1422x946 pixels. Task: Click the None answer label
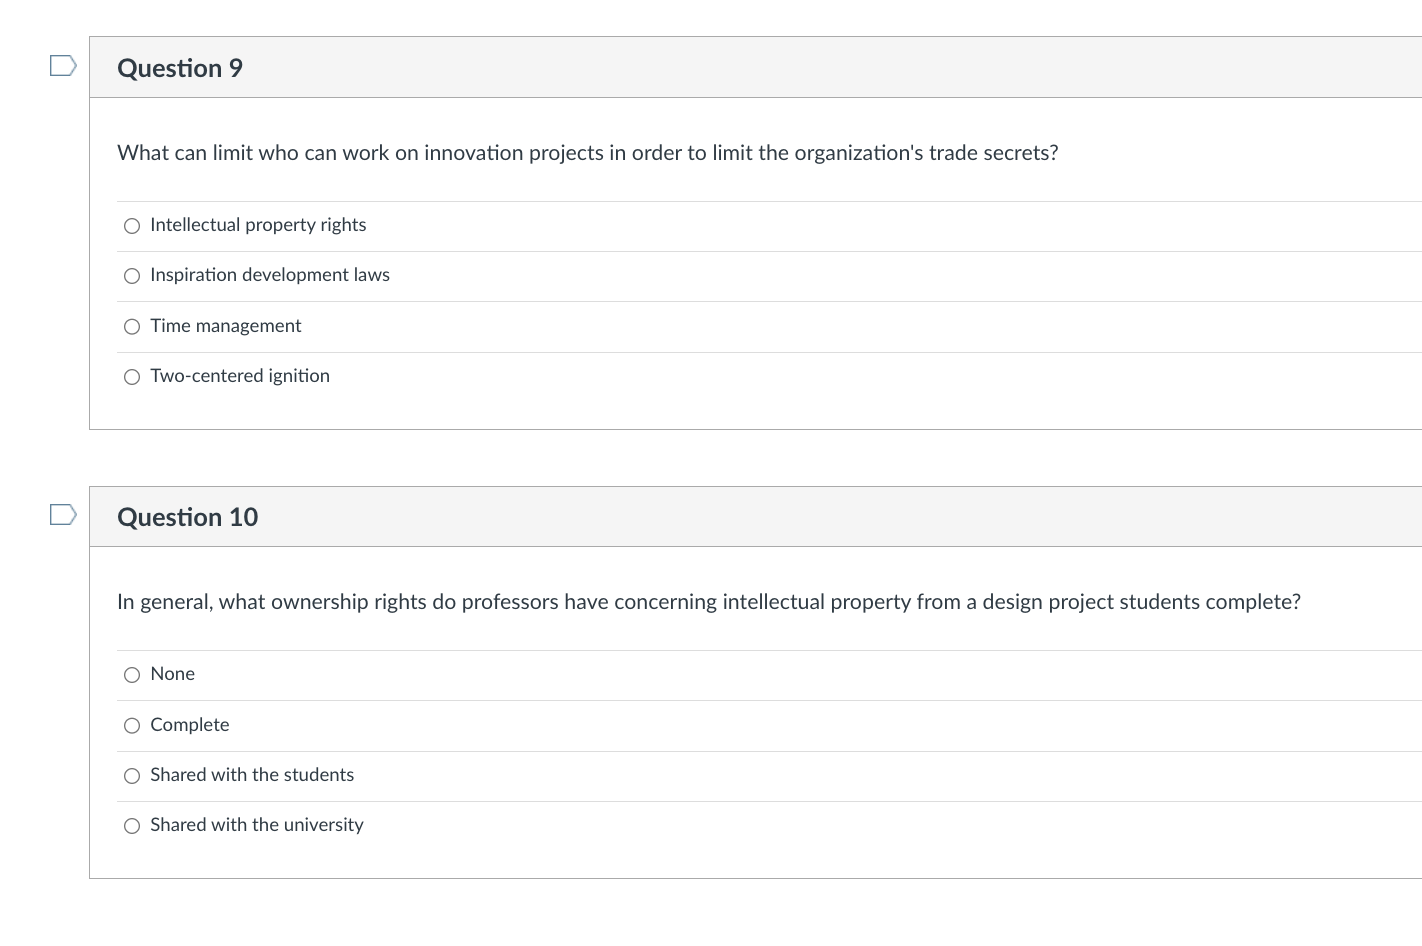(173, 674)
